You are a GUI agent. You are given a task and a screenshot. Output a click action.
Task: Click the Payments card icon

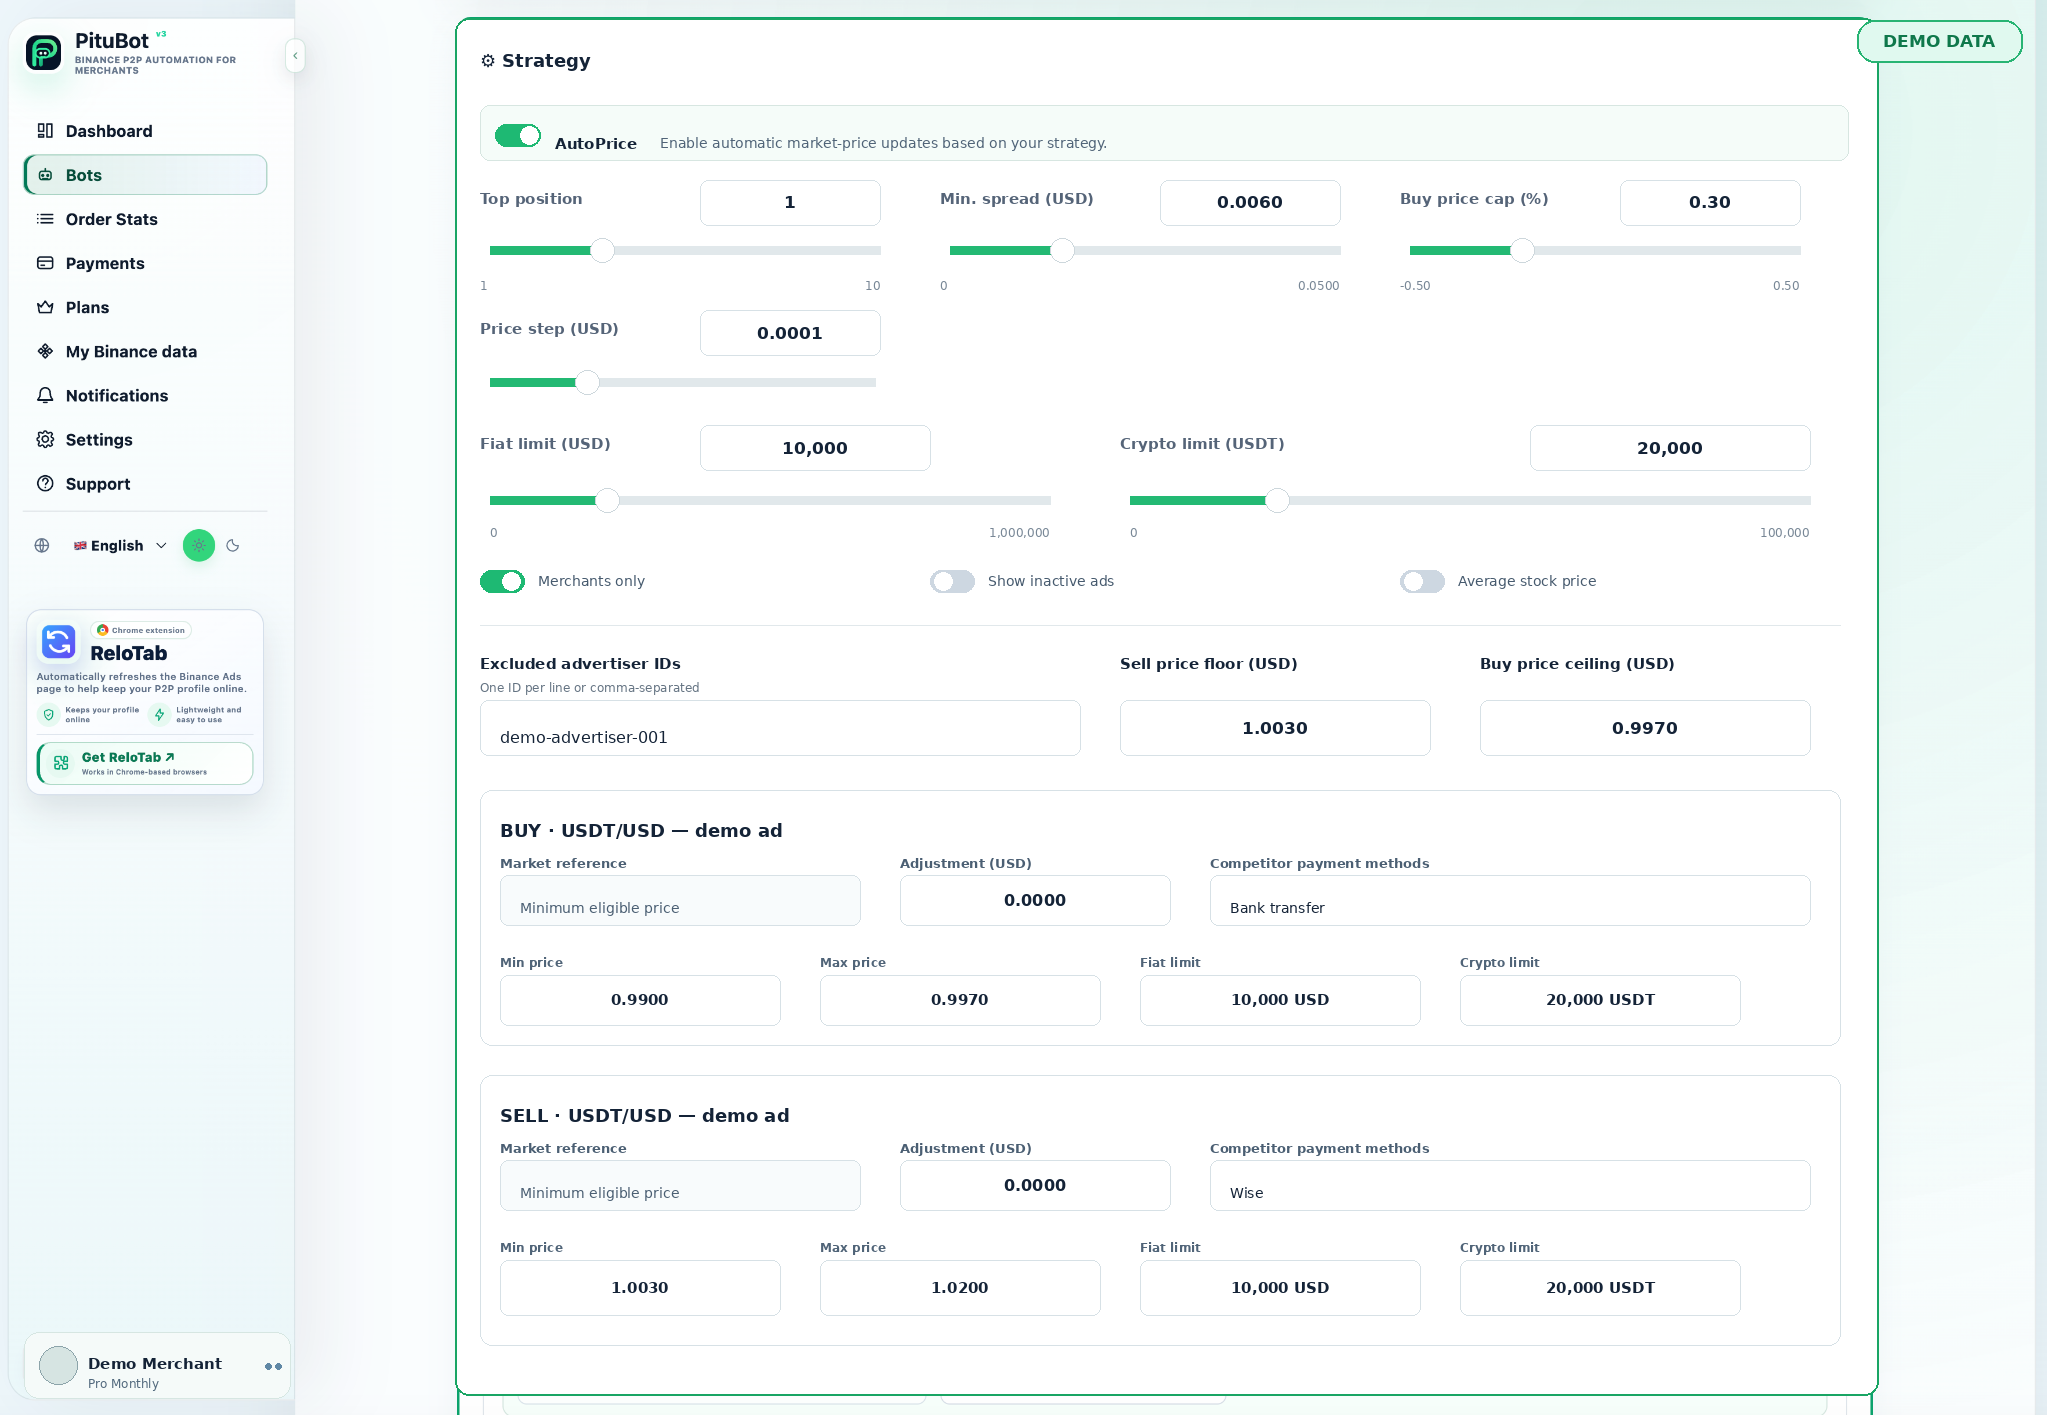click(x=45, y=263)
